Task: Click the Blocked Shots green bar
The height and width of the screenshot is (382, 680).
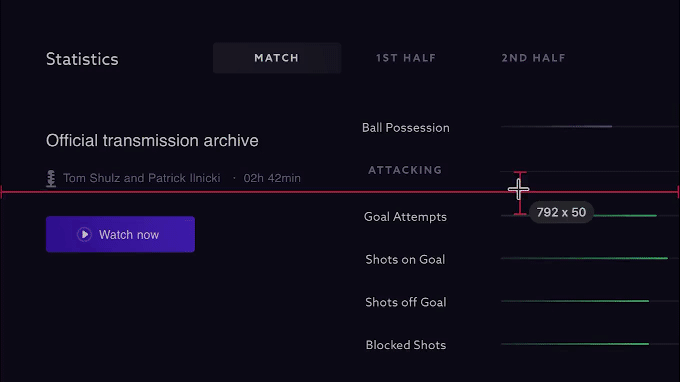Action: [x=575, y=344]
